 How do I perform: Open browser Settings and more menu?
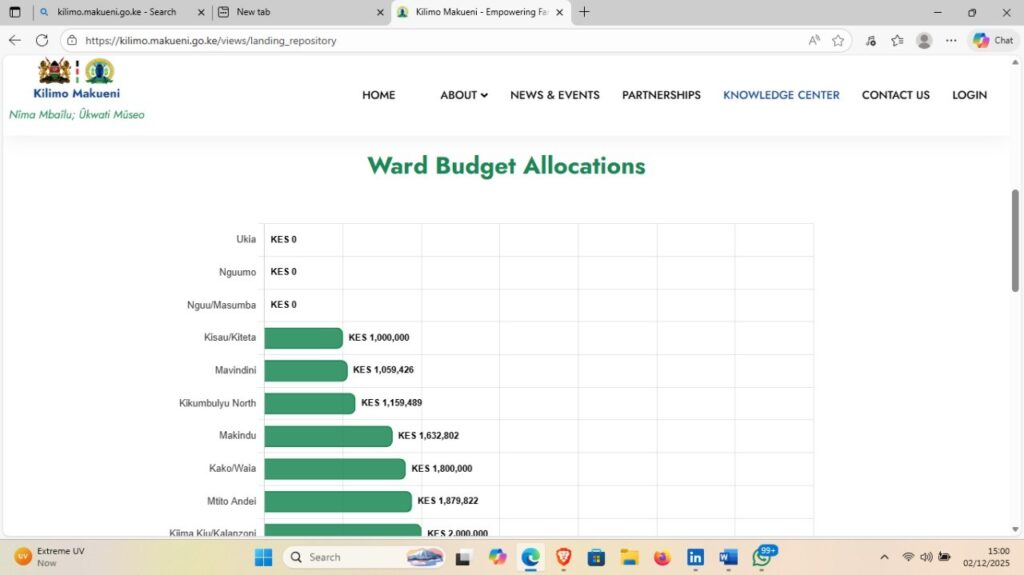pyautogui.click(x=951, y=40)
